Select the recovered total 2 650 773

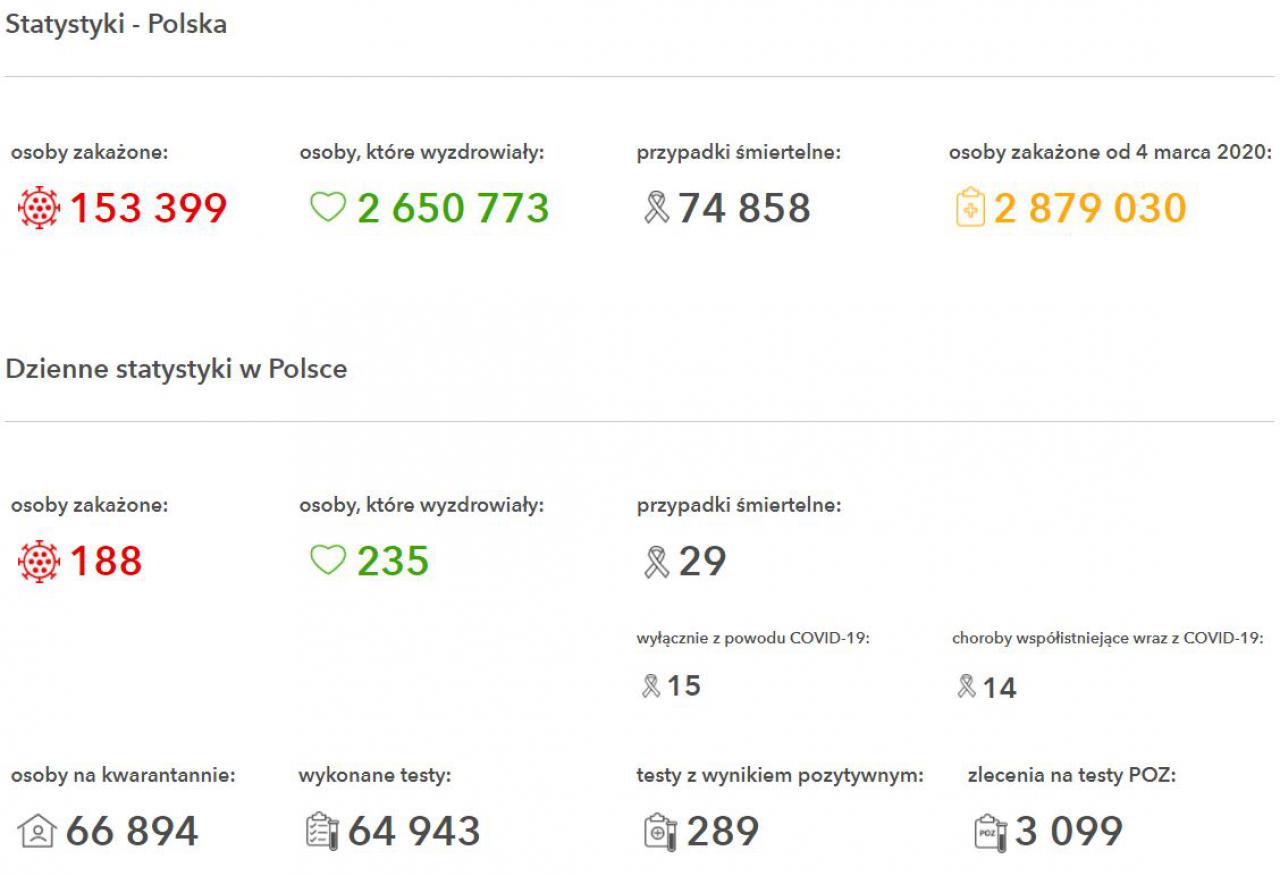pyautogui.click(x=453, y=208)
